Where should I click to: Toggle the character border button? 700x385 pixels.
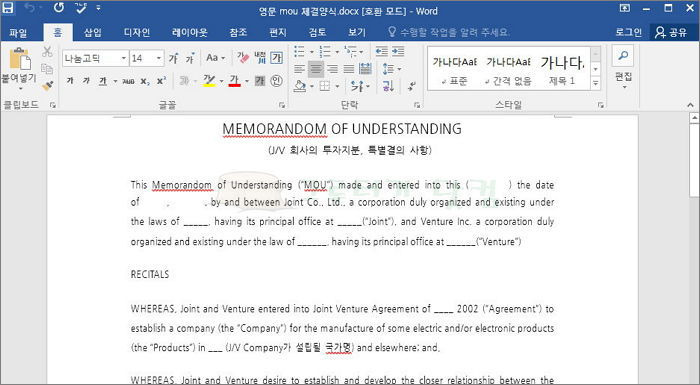277,58
